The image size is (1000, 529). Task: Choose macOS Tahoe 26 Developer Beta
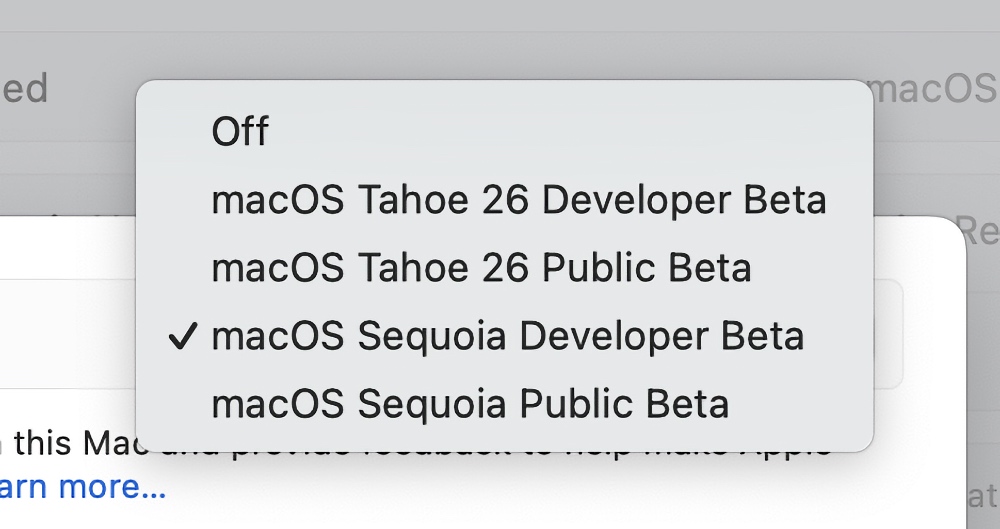click(518, 200)
